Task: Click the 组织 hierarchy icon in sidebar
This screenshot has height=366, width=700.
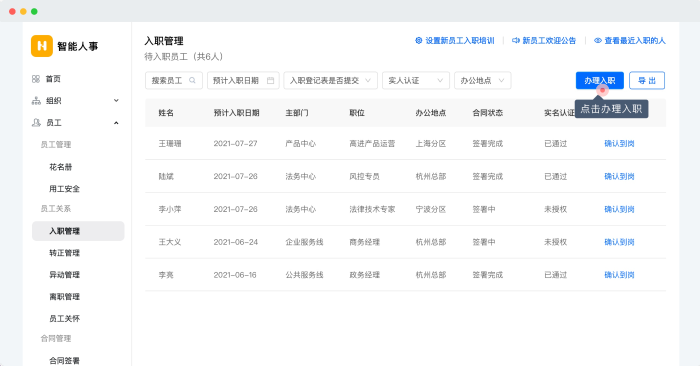Action: (36, 101)
